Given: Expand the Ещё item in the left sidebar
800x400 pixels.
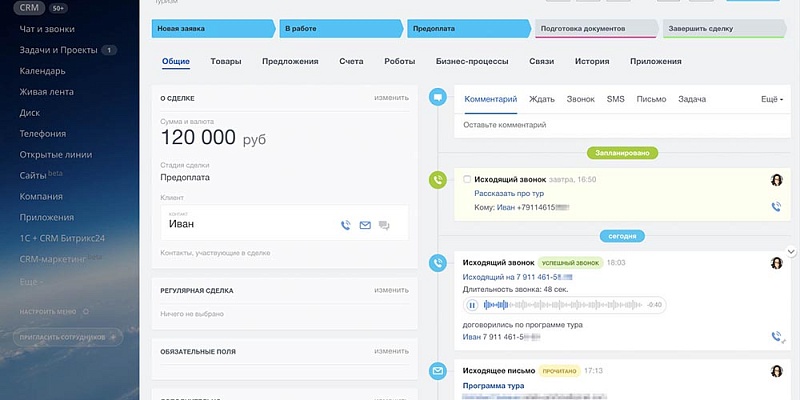Looking at the screenshot, I should tap(32, 282).
